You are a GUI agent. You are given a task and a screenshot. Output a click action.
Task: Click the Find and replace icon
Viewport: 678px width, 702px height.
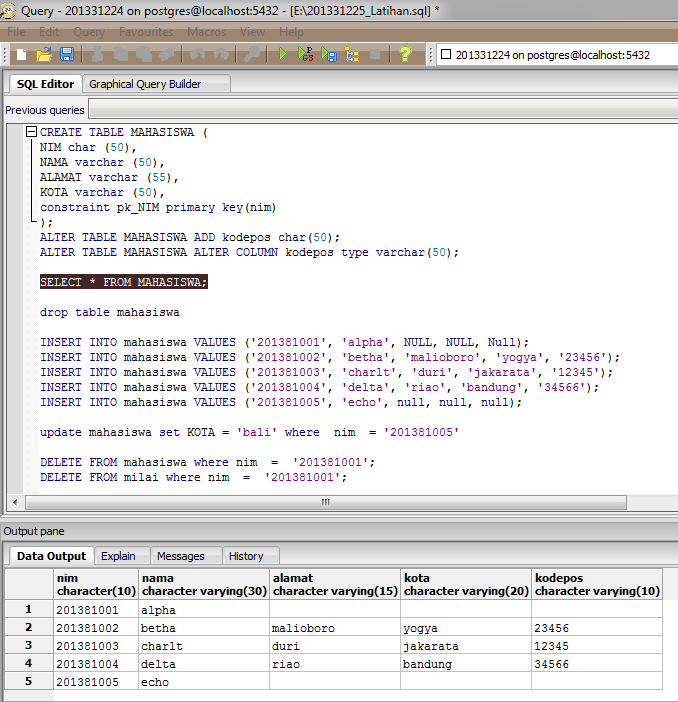pyautogui.click(x=252, y=55)
